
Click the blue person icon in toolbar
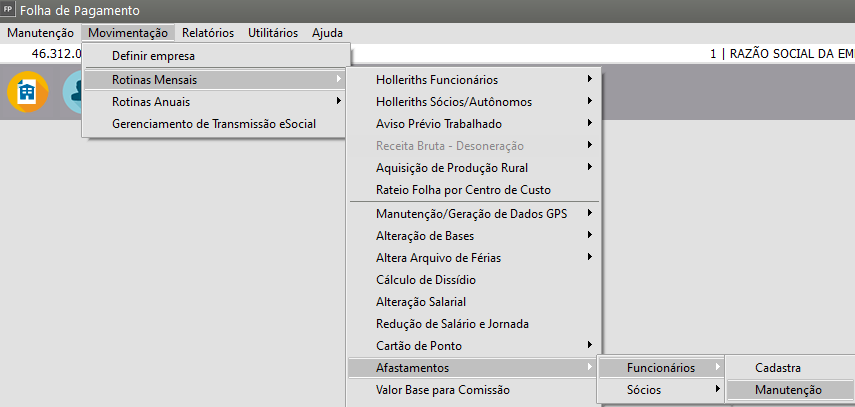click(x=73, y=92)
